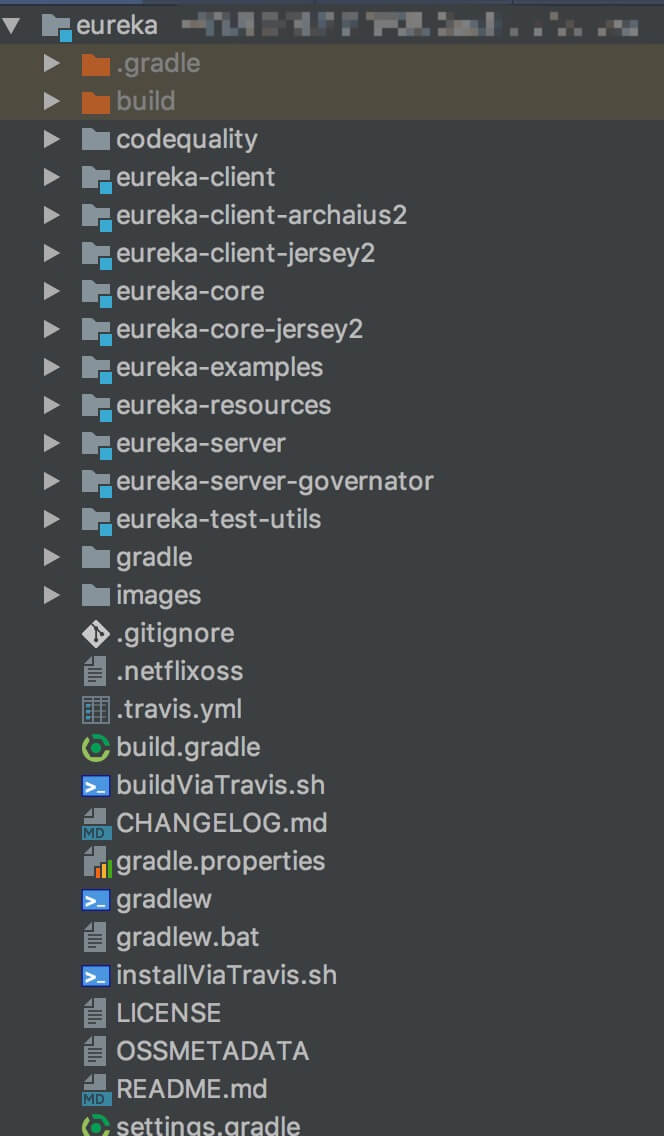Click the eureka-server module icon

(x=96, y=445)
